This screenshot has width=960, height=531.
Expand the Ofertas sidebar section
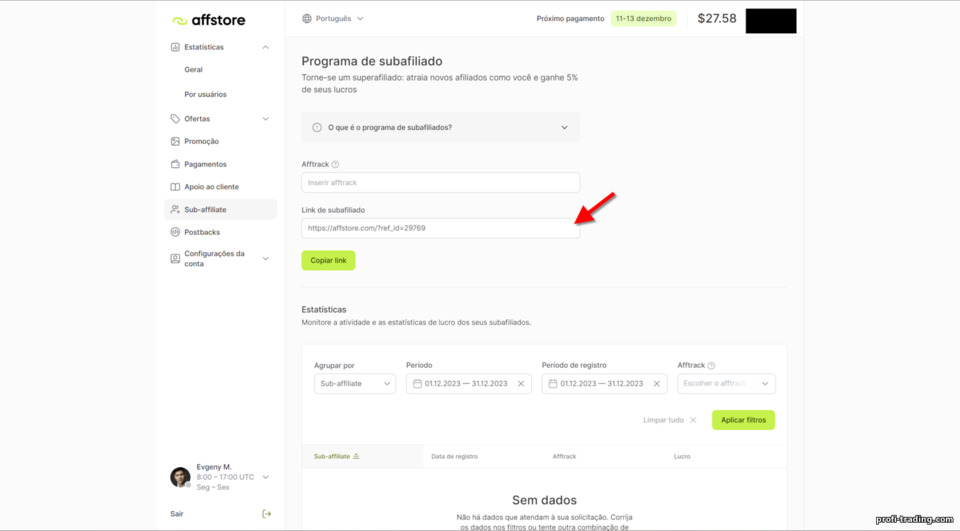pyautogui.click(x=266, y=119)
